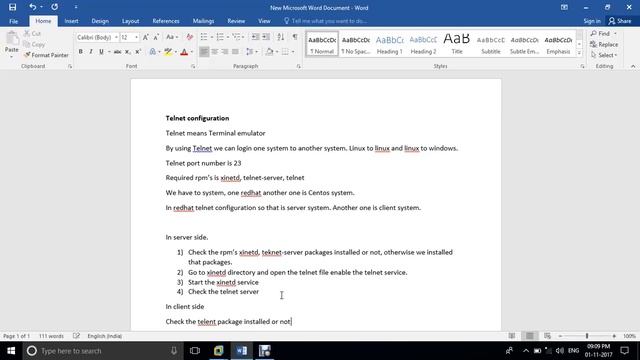The height and width of the screenshot is (360, 640).
Task: Activate the Format Painter
Action: coord(46,55)
